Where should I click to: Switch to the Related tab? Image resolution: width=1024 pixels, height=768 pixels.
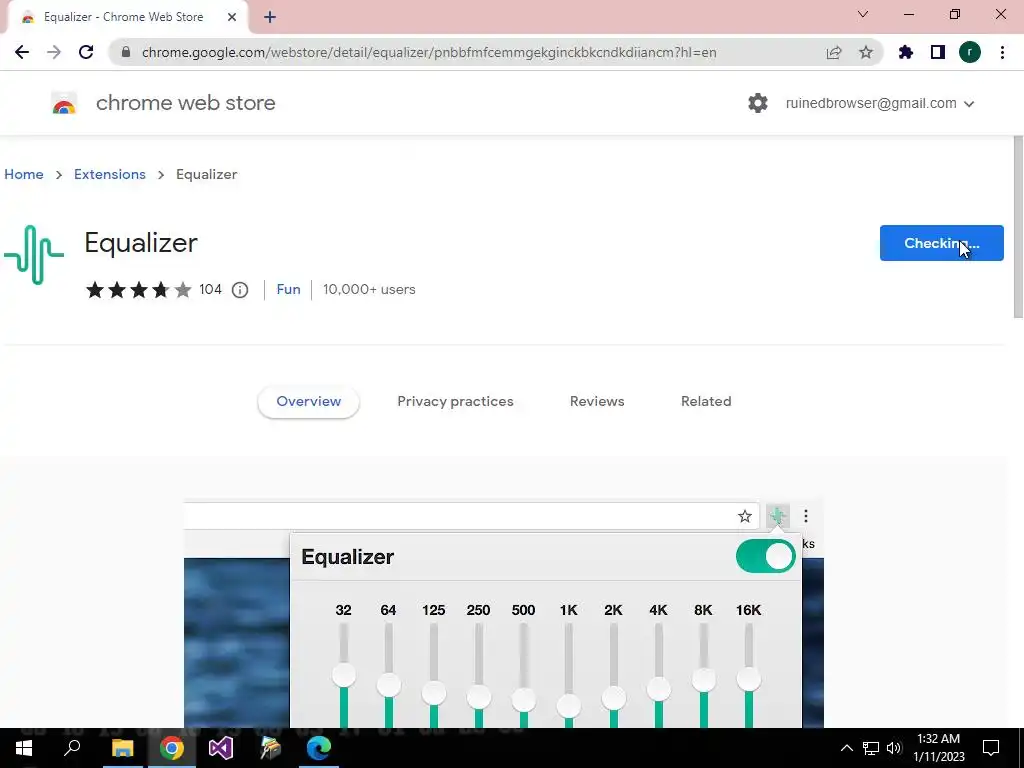(x=706, y=402)
